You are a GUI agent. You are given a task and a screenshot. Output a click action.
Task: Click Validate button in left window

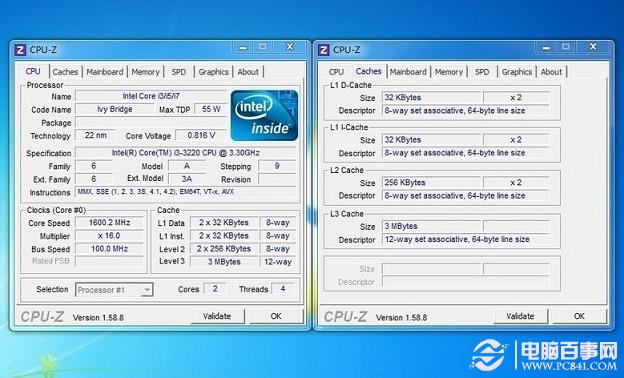pos(217,316)
